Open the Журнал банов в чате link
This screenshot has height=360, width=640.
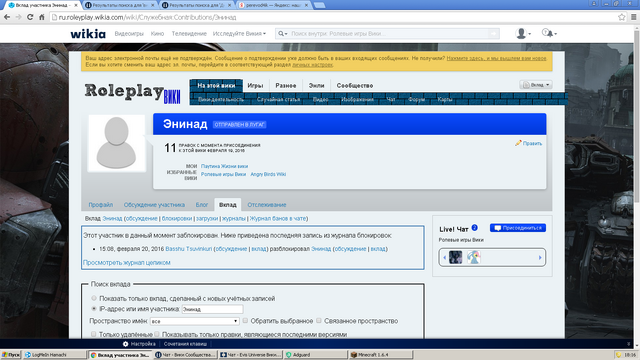pos(278,218)
